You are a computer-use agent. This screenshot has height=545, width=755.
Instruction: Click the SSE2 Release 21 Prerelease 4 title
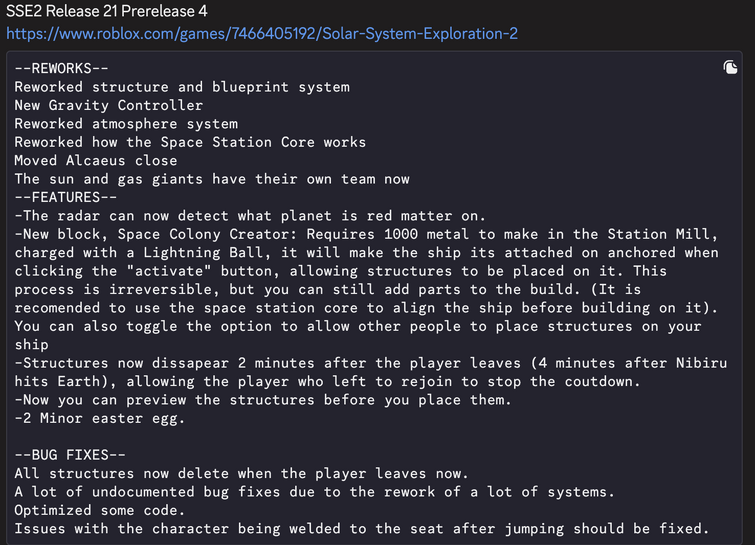pyautogui.click(x=106, y=11)
